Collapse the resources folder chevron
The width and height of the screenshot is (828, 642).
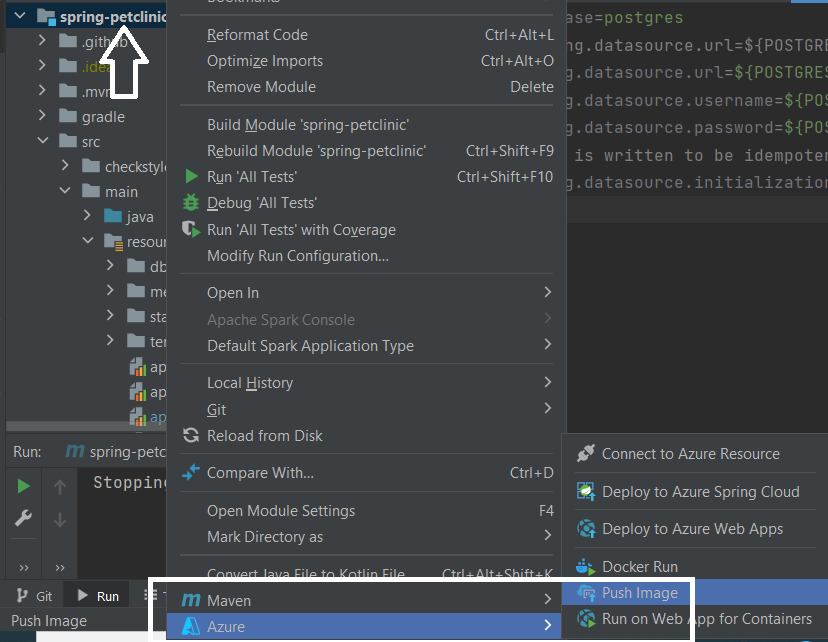(x=88, y=241)
